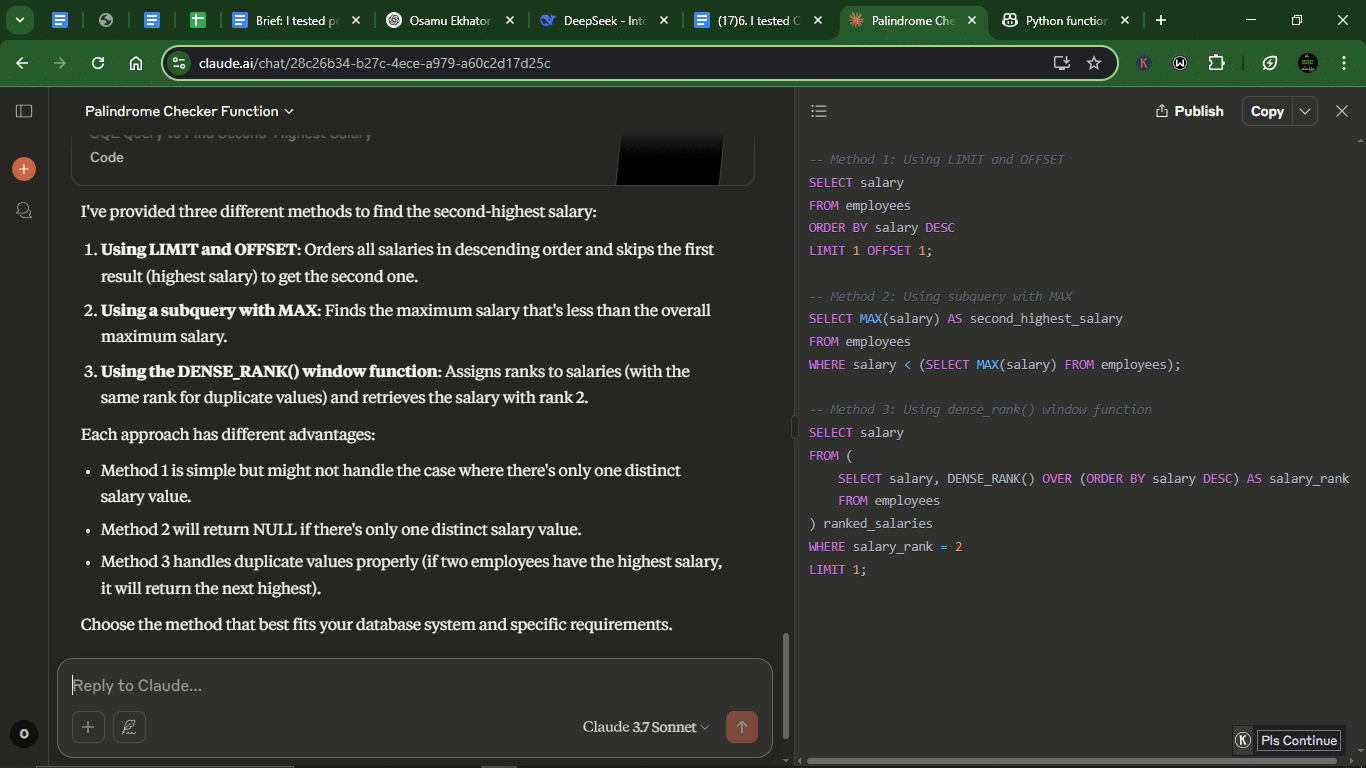This screenshot has height=768, width=1366.
Task: Go back to previous page
Action: [x=22, y=63]
